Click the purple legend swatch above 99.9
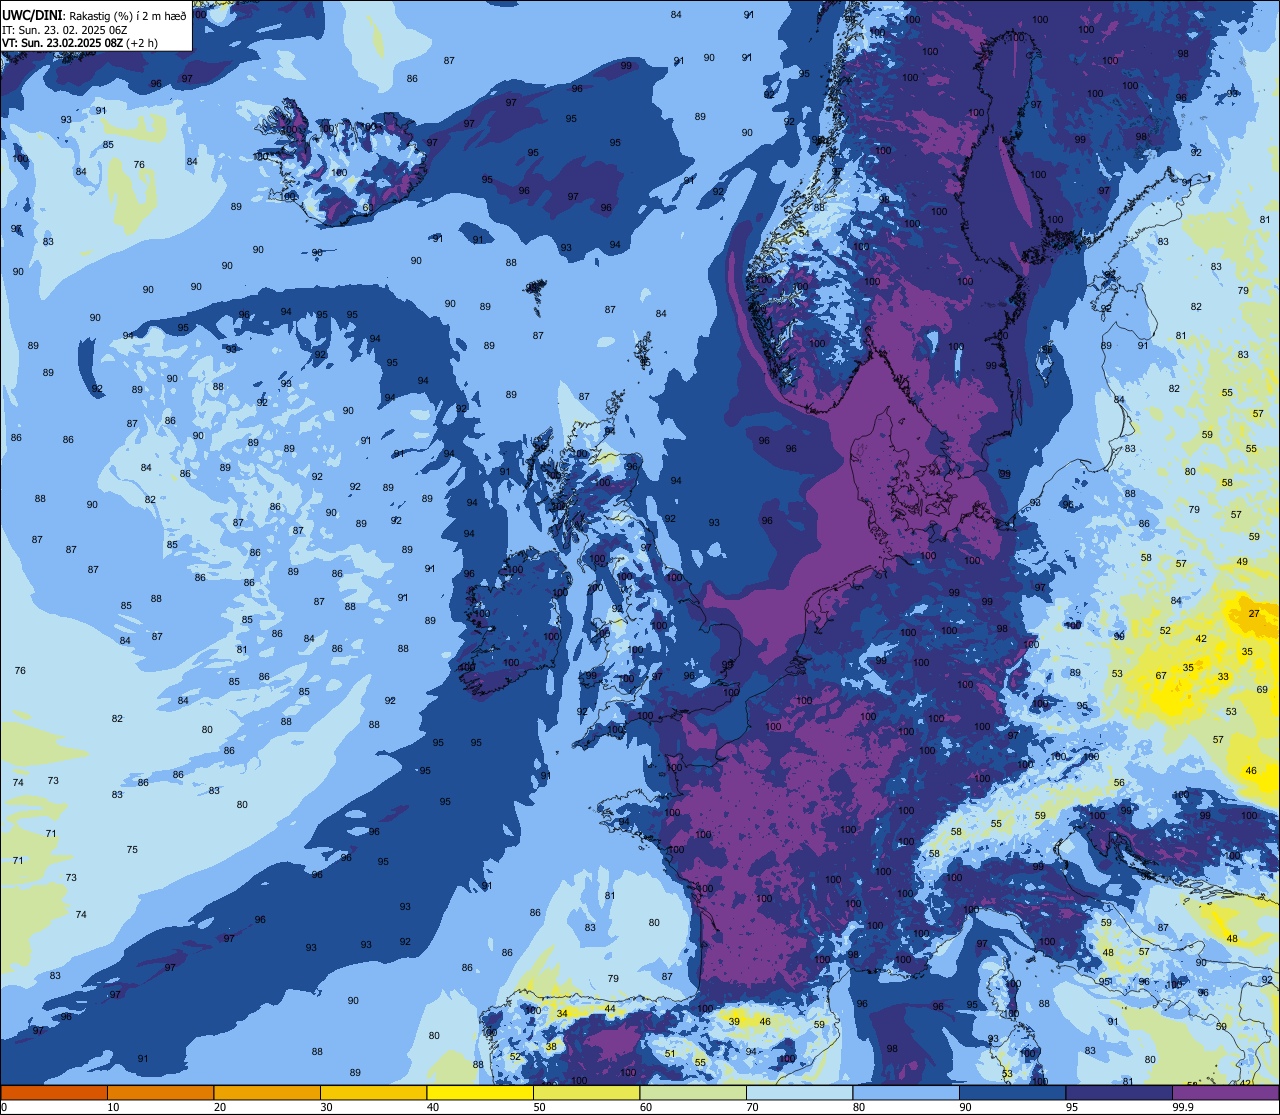The height and width of the screenshot is (1115, 1280). (1225, 1092)
